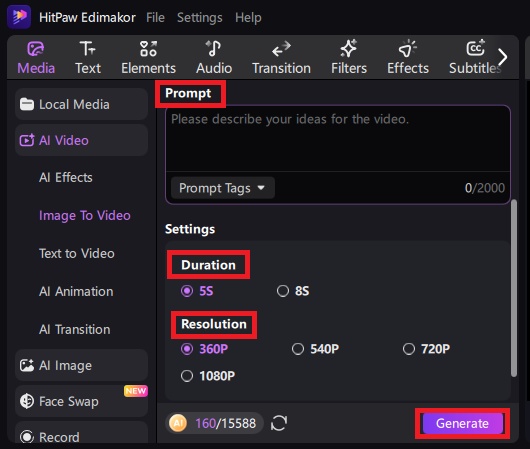The width and height of the screenshot is (530, 449).
Task: Open Face Swap from the sidebar
Action: 81,401
